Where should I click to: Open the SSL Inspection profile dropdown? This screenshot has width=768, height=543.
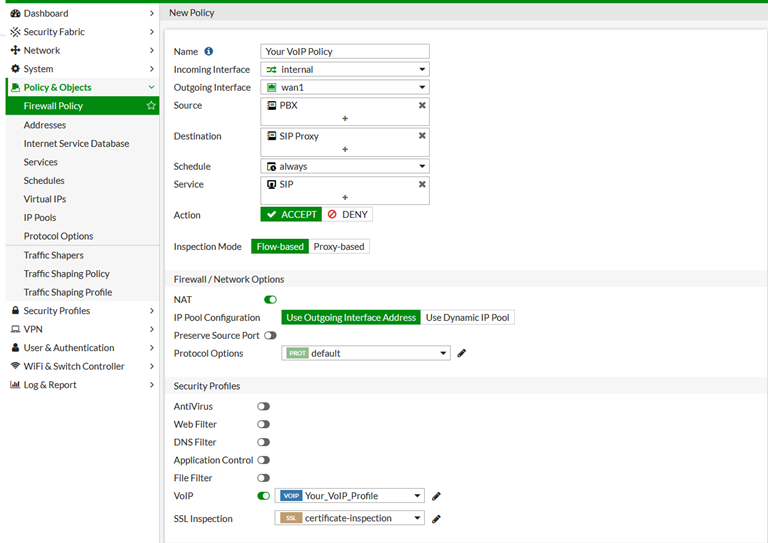click(349, 518)
